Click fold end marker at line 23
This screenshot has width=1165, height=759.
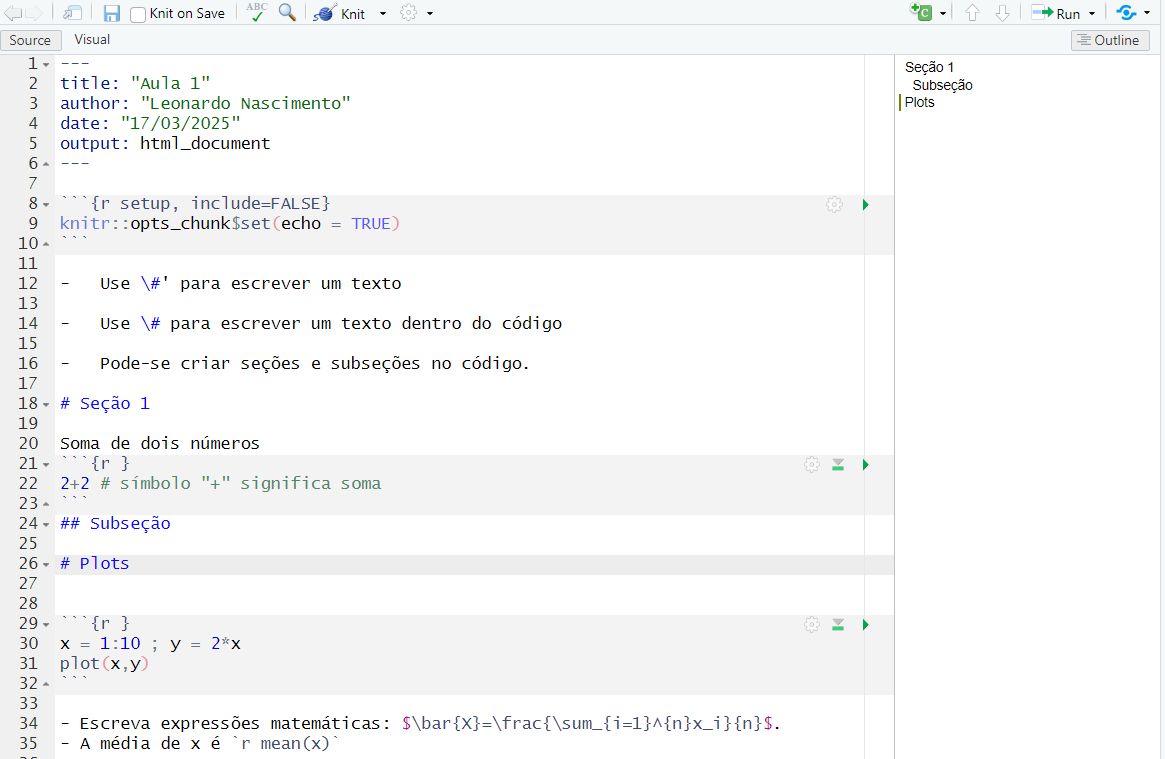(x=46, y=504)
